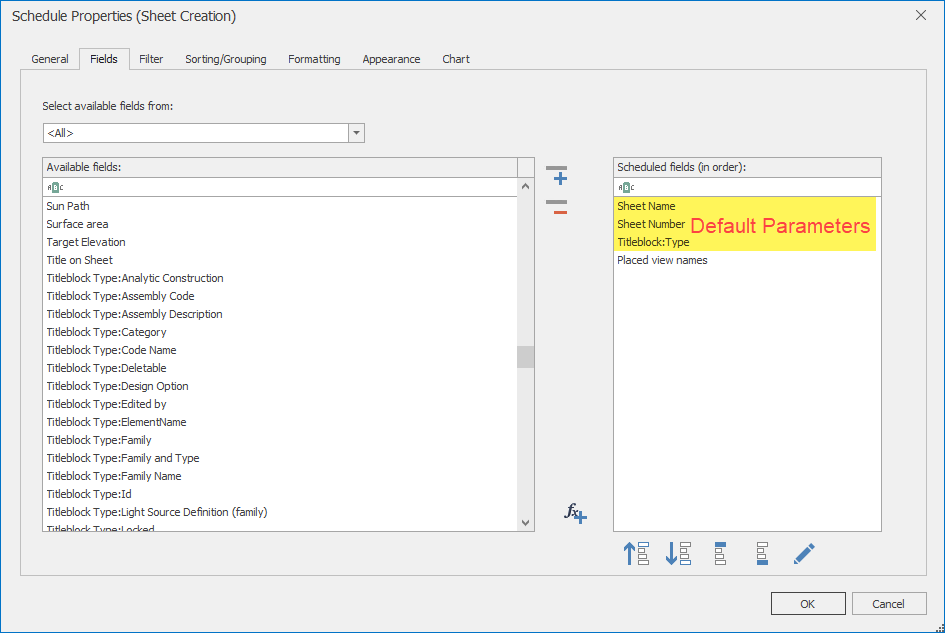Move the scheduled field to the top

[720, 553]
